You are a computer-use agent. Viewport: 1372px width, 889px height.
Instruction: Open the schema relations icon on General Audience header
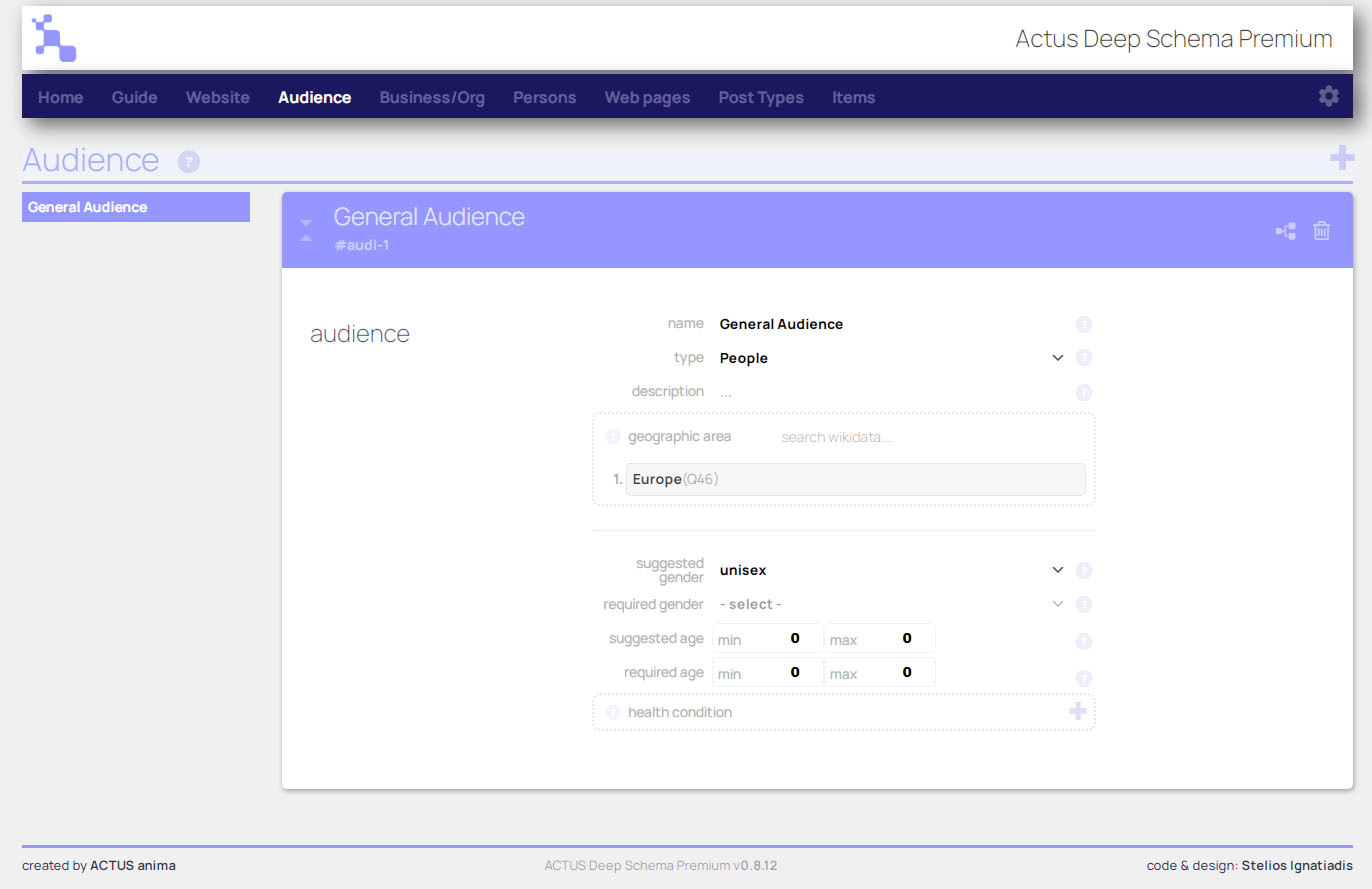pos(1285,230)
